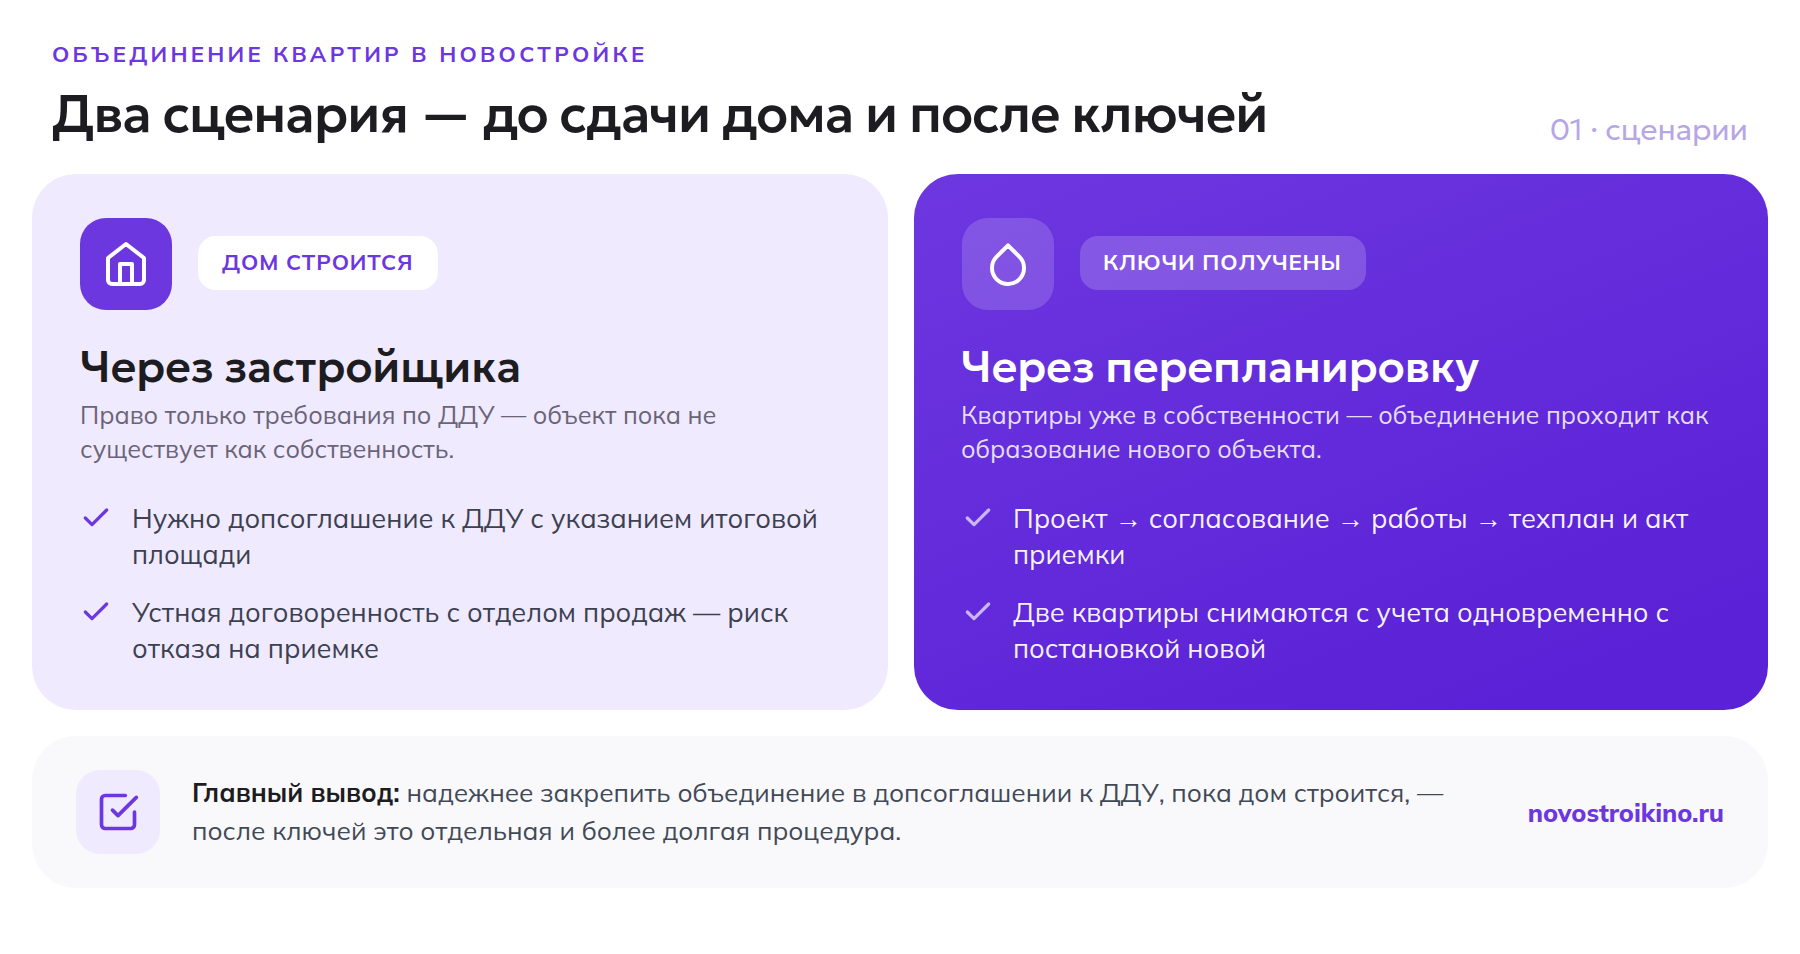Click checkmark beside Проект → согласование
The height and width of the screenshot is (954, 1800).
pos(977,518)
